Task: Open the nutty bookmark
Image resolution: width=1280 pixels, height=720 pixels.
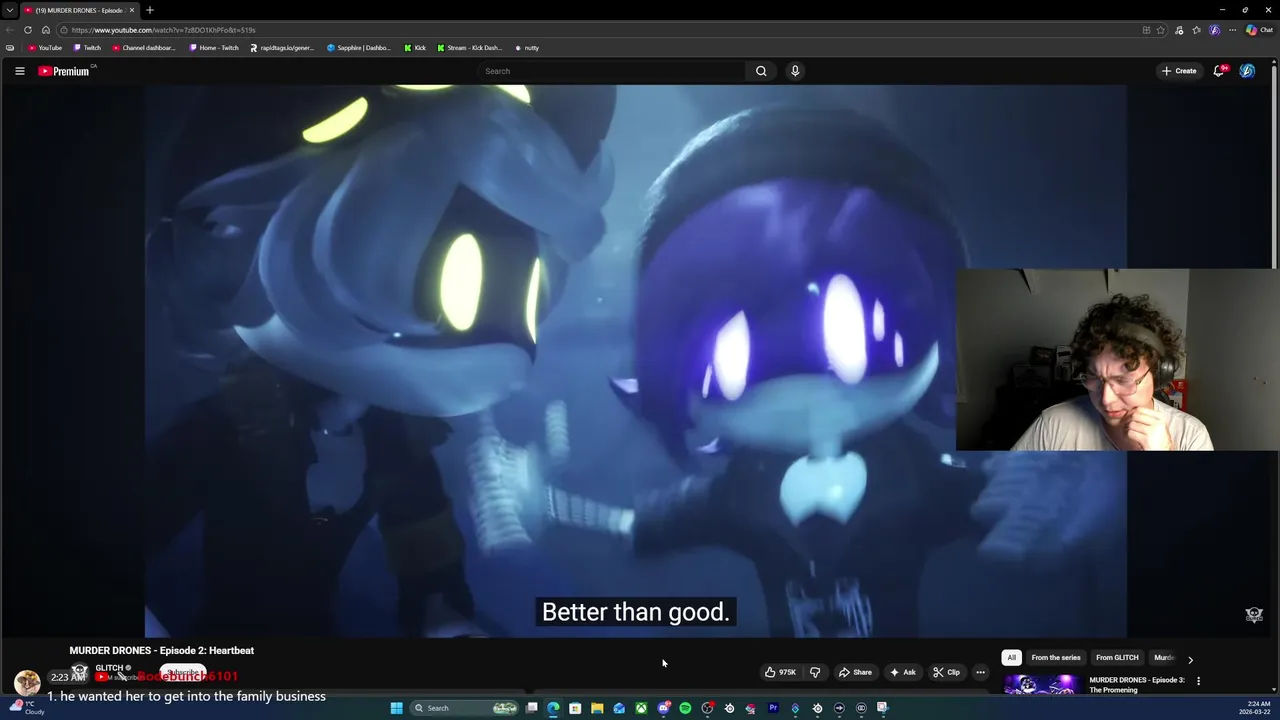Action: pos(527,48)
